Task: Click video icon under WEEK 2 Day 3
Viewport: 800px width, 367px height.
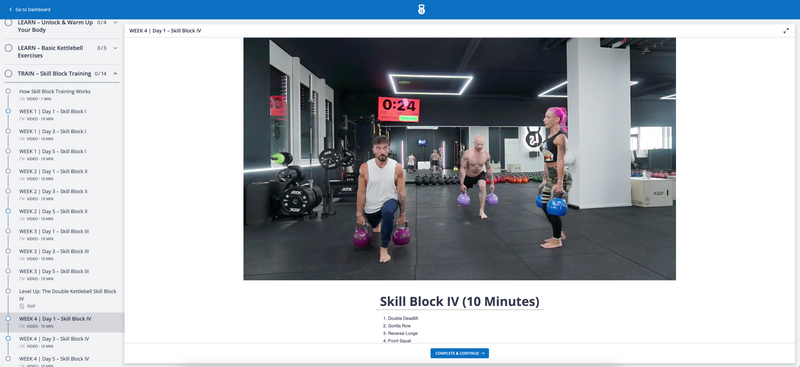Action: (22, 199)
